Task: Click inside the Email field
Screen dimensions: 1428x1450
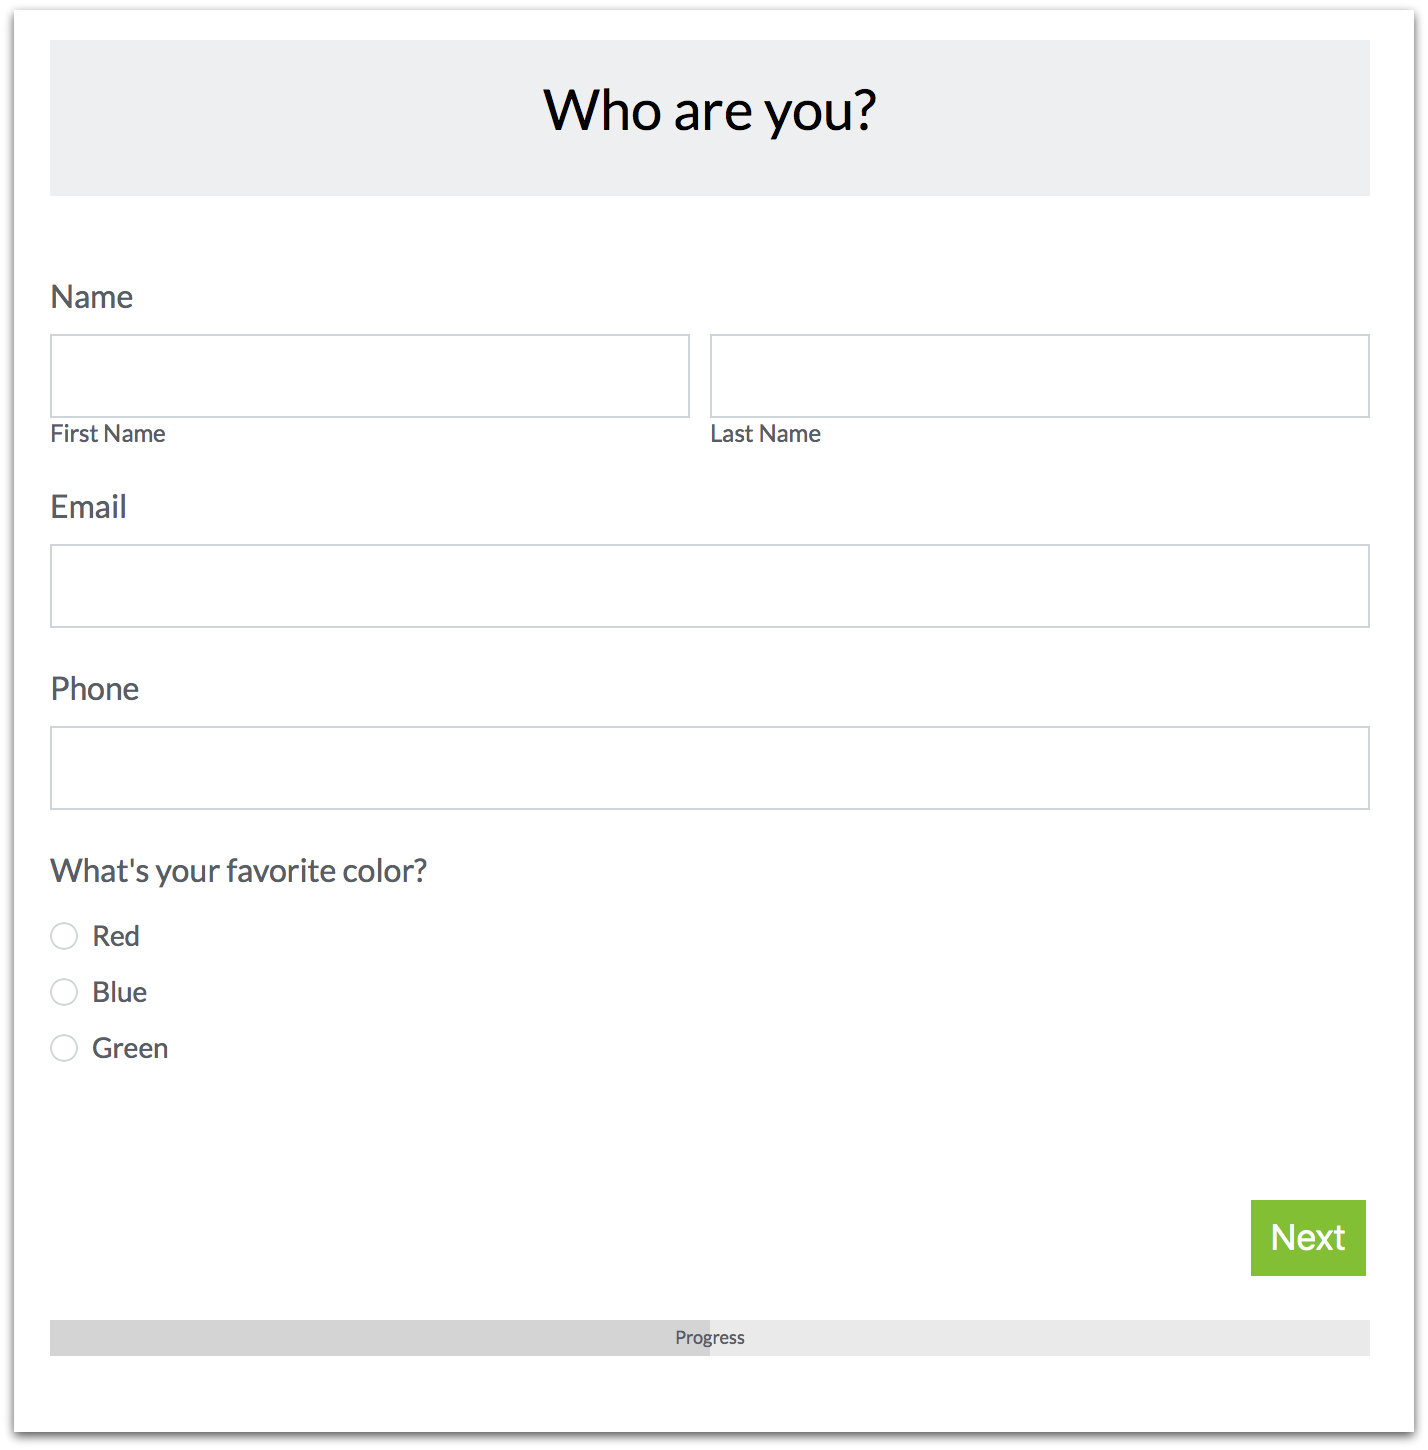Action: pos(709,586)
